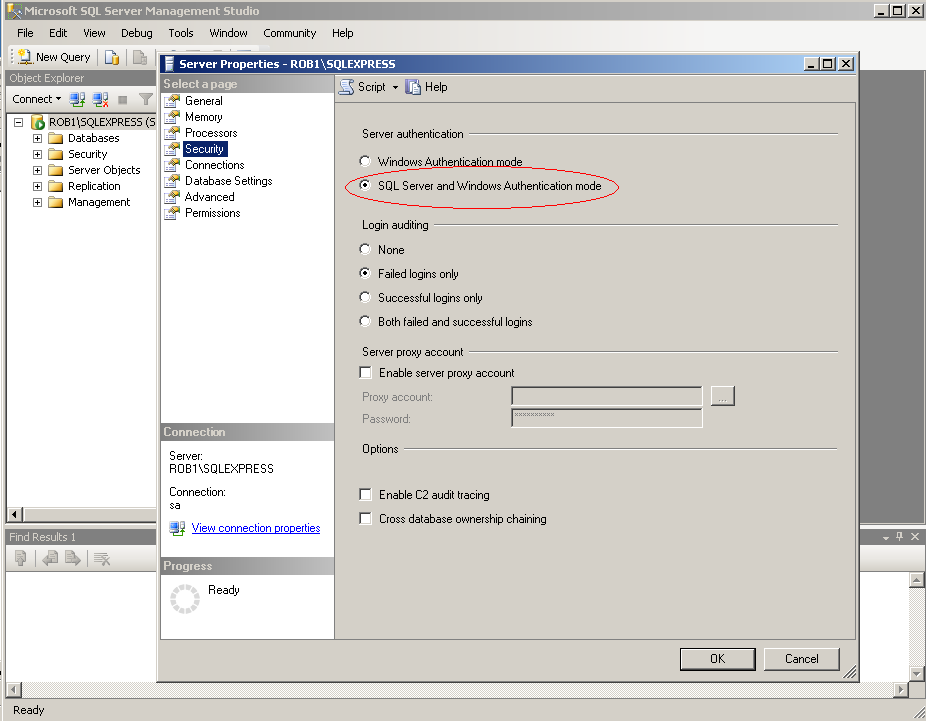Select Failed logins only option
This screenshot has height=721, width=926.
click(x=365, y=273)
